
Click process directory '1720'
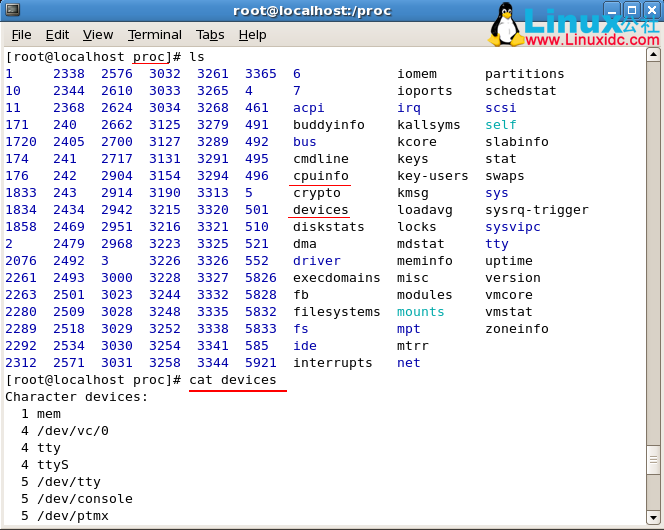21,142
